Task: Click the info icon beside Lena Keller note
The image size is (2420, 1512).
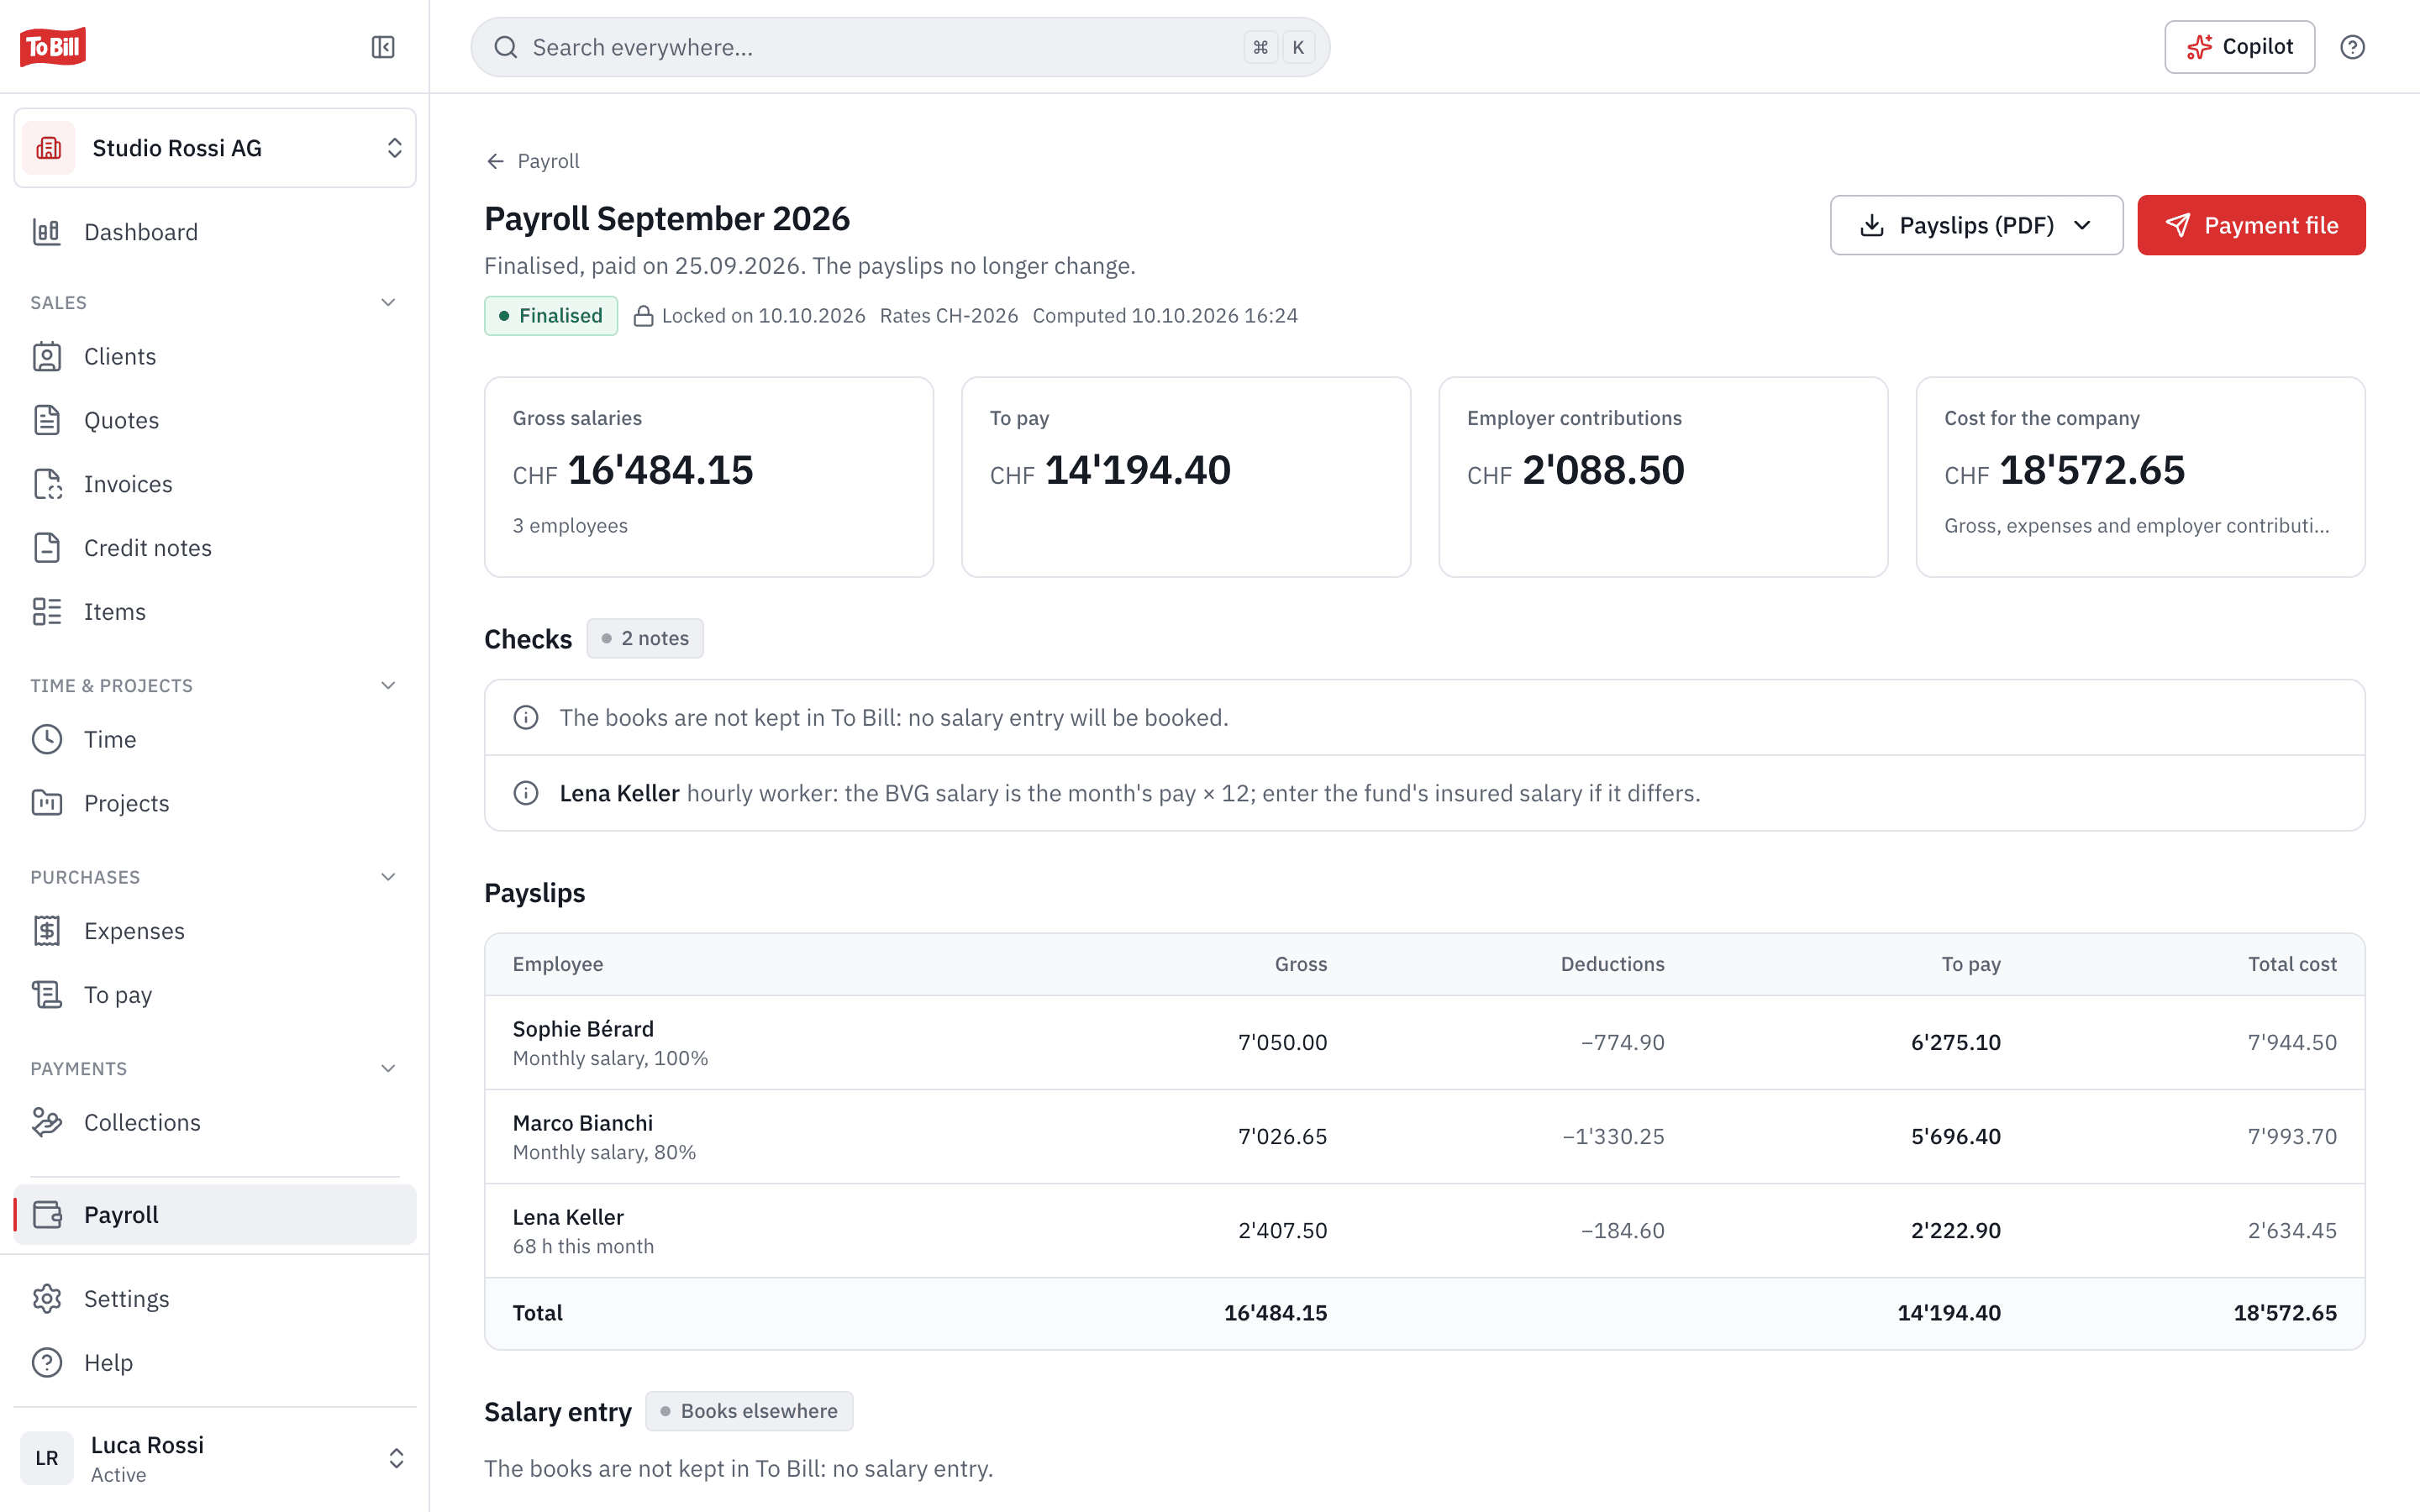Action: (x=526, y=793)
